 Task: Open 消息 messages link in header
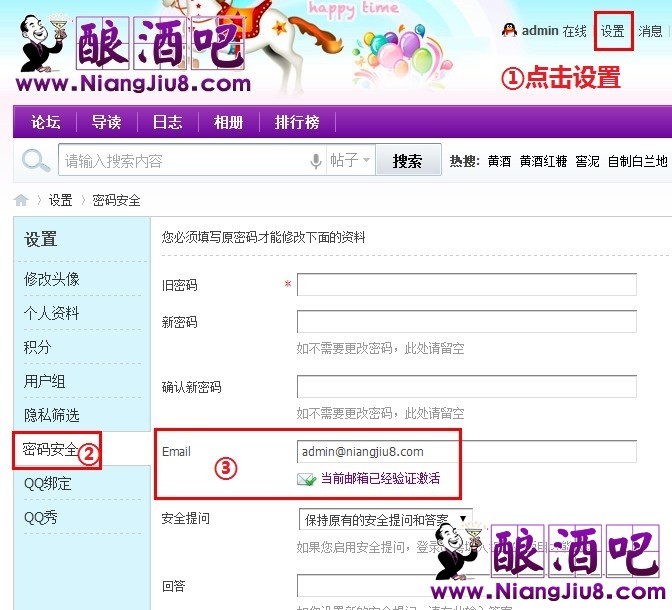(x=650, y=31)
